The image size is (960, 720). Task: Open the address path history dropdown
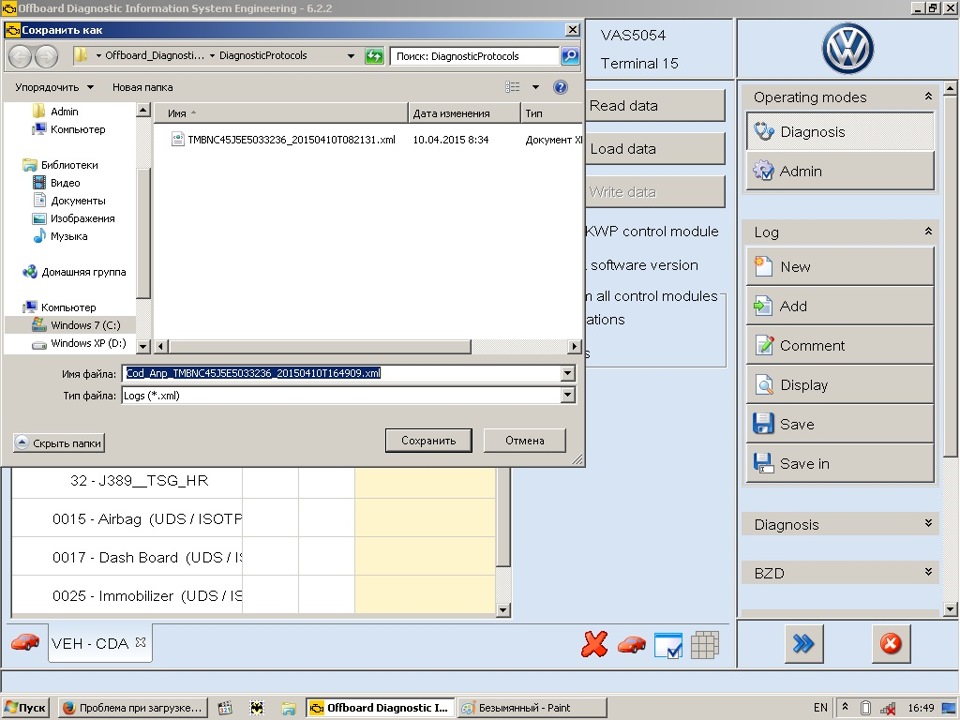click(351, 56)
